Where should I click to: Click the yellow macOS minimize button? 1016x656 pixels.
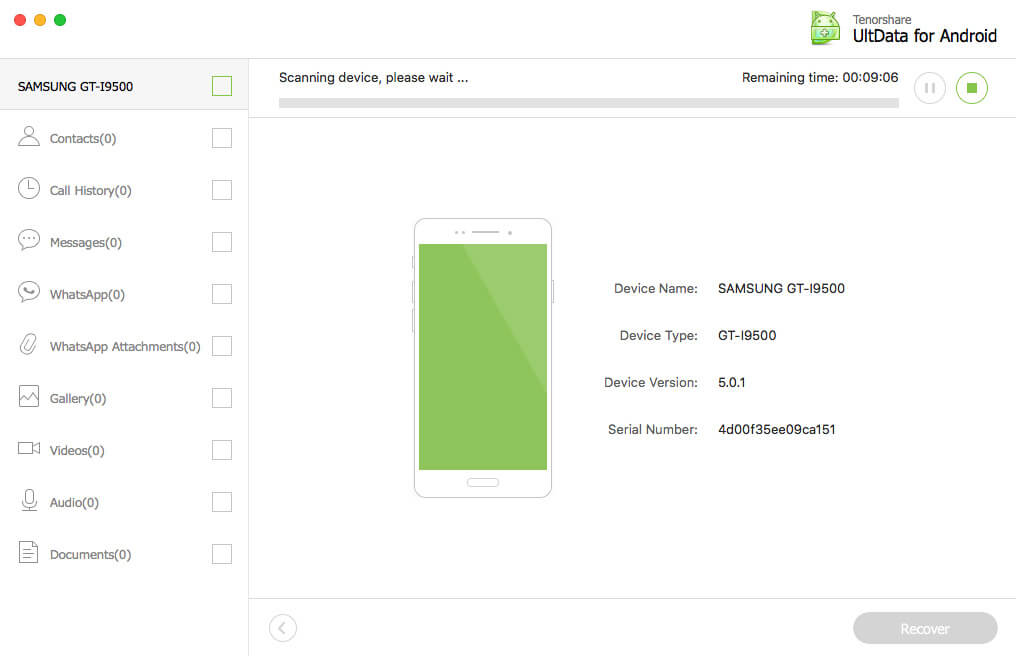40,20
